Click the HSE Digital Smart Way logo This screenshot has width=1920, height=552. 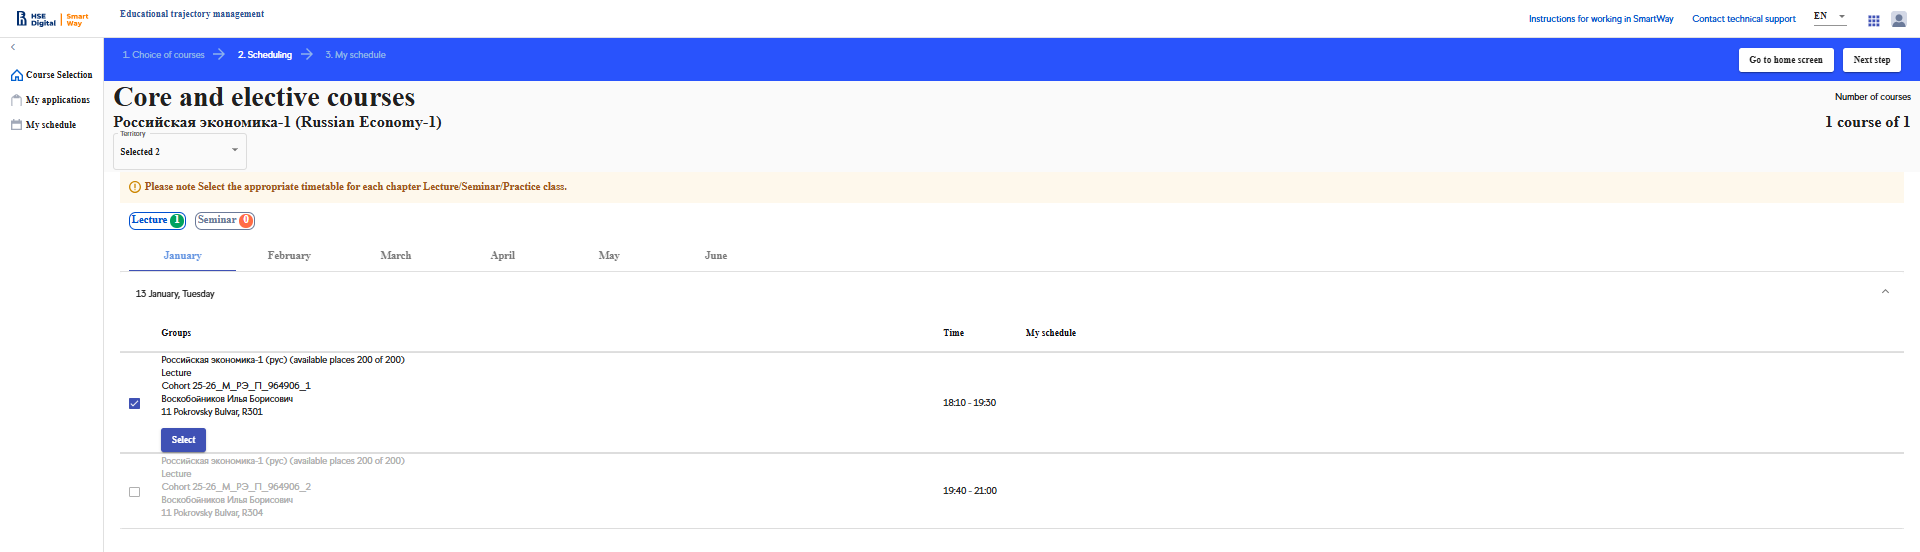click(x=52, y=19)
